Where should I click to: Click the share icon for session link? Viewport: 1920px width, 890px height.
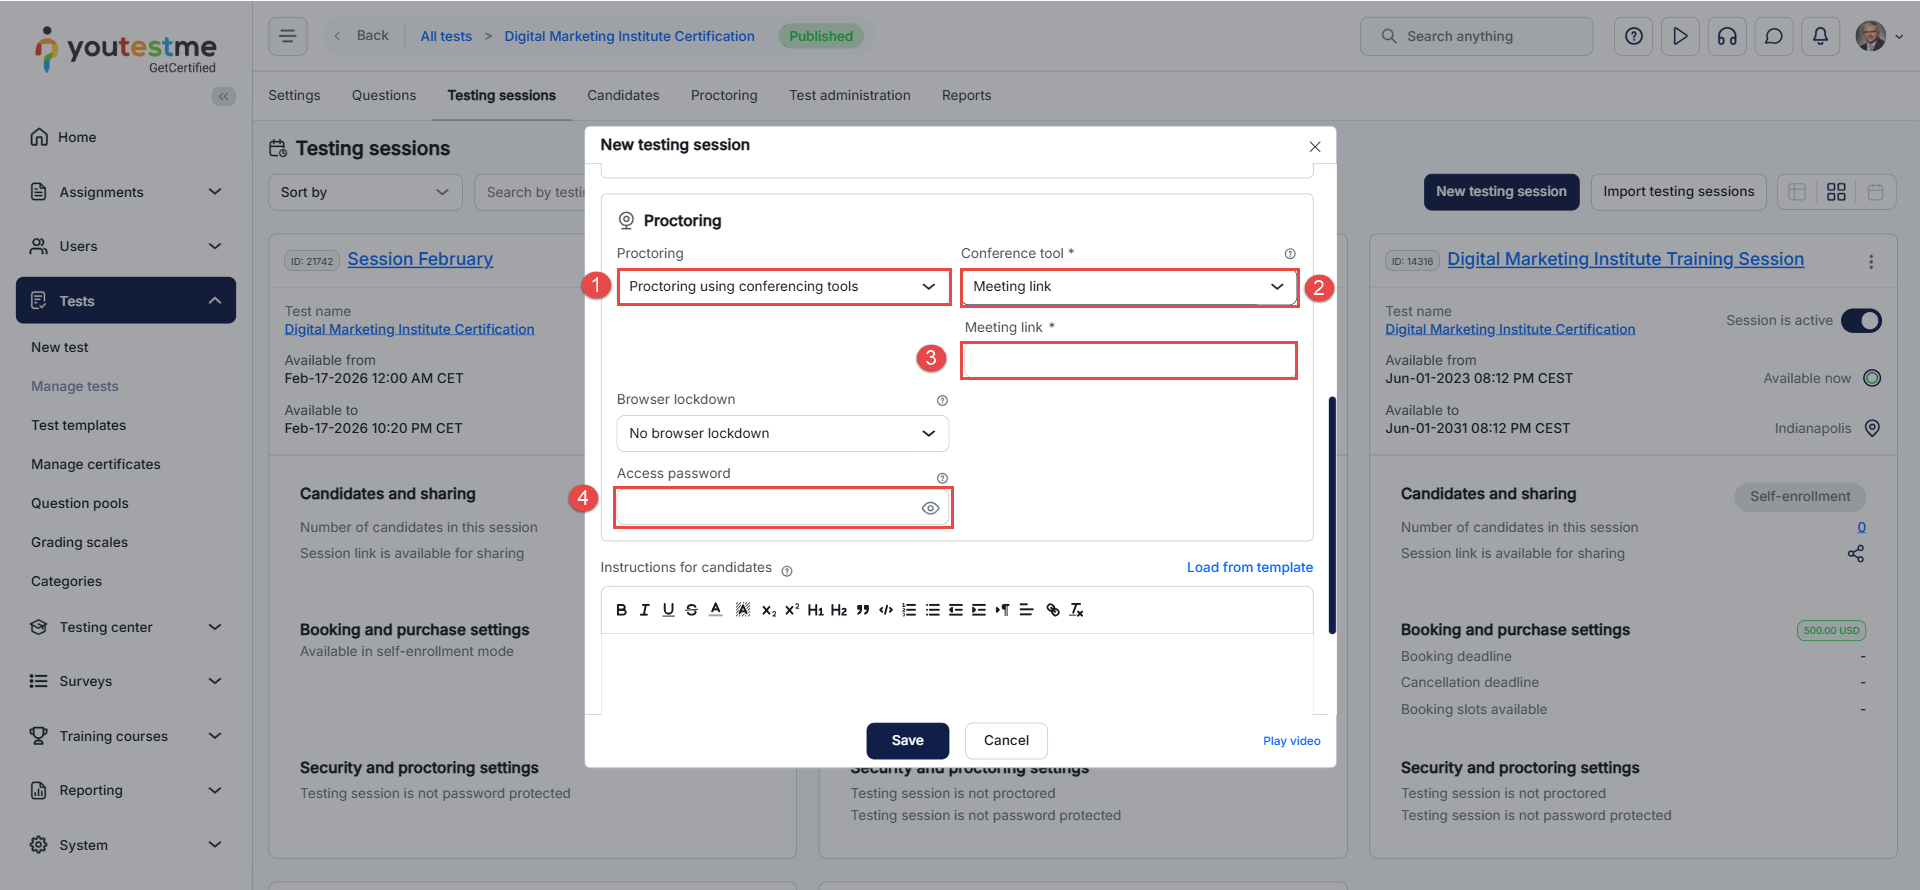[x=1855, y=554]
